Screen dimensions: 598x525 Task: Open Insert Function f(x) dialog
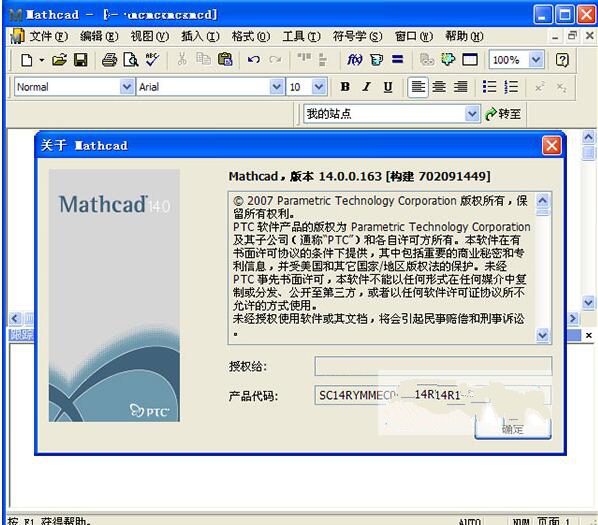[x=354, y=59]
